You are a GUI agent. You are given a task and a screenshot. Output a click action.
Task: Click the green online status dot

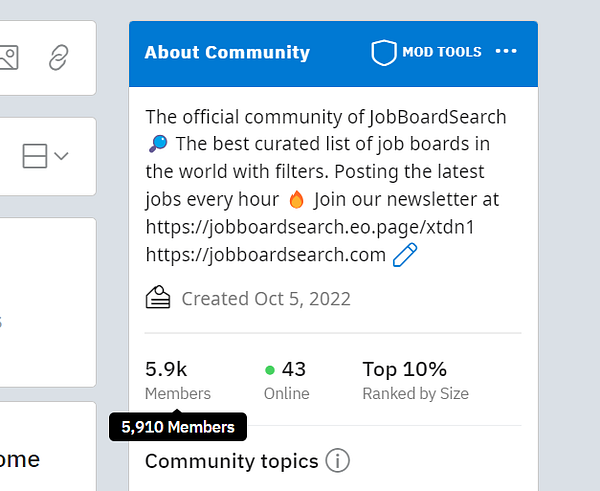tap(270, 370)
